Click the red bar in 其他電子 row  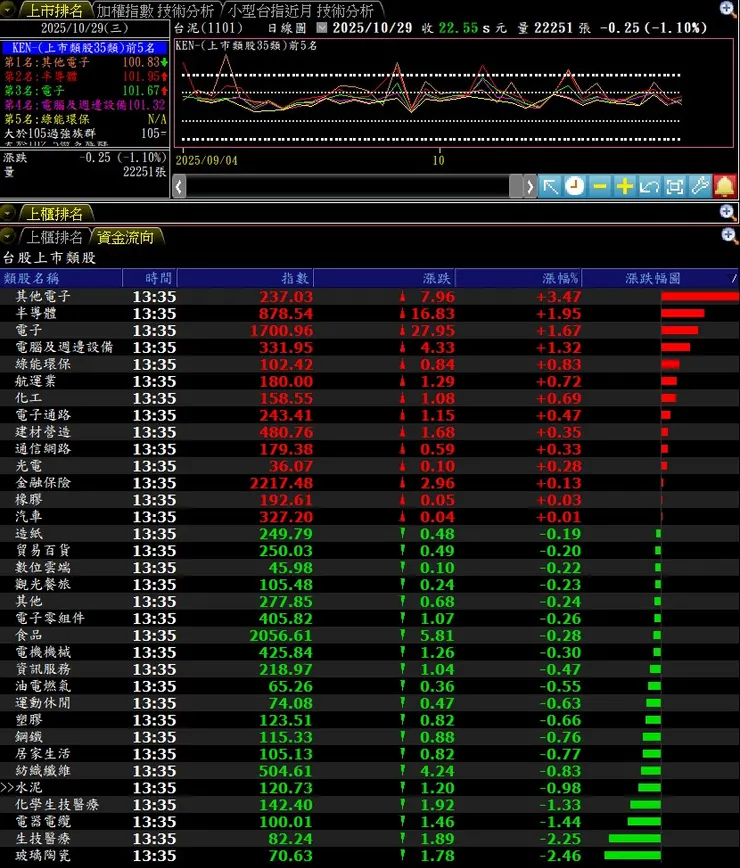(x=700, y=297)
